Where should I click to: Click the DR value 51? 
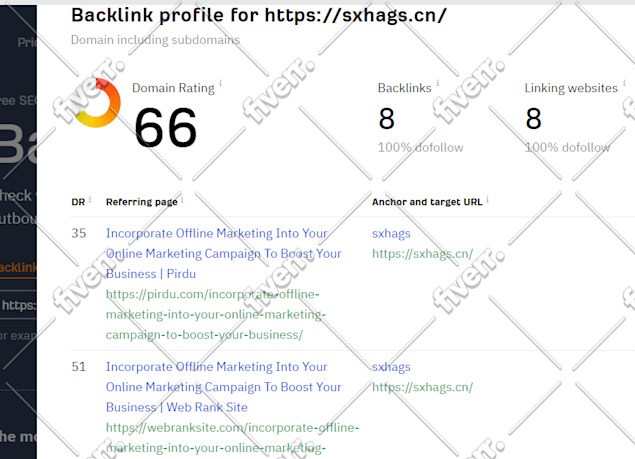pos(79,367)
